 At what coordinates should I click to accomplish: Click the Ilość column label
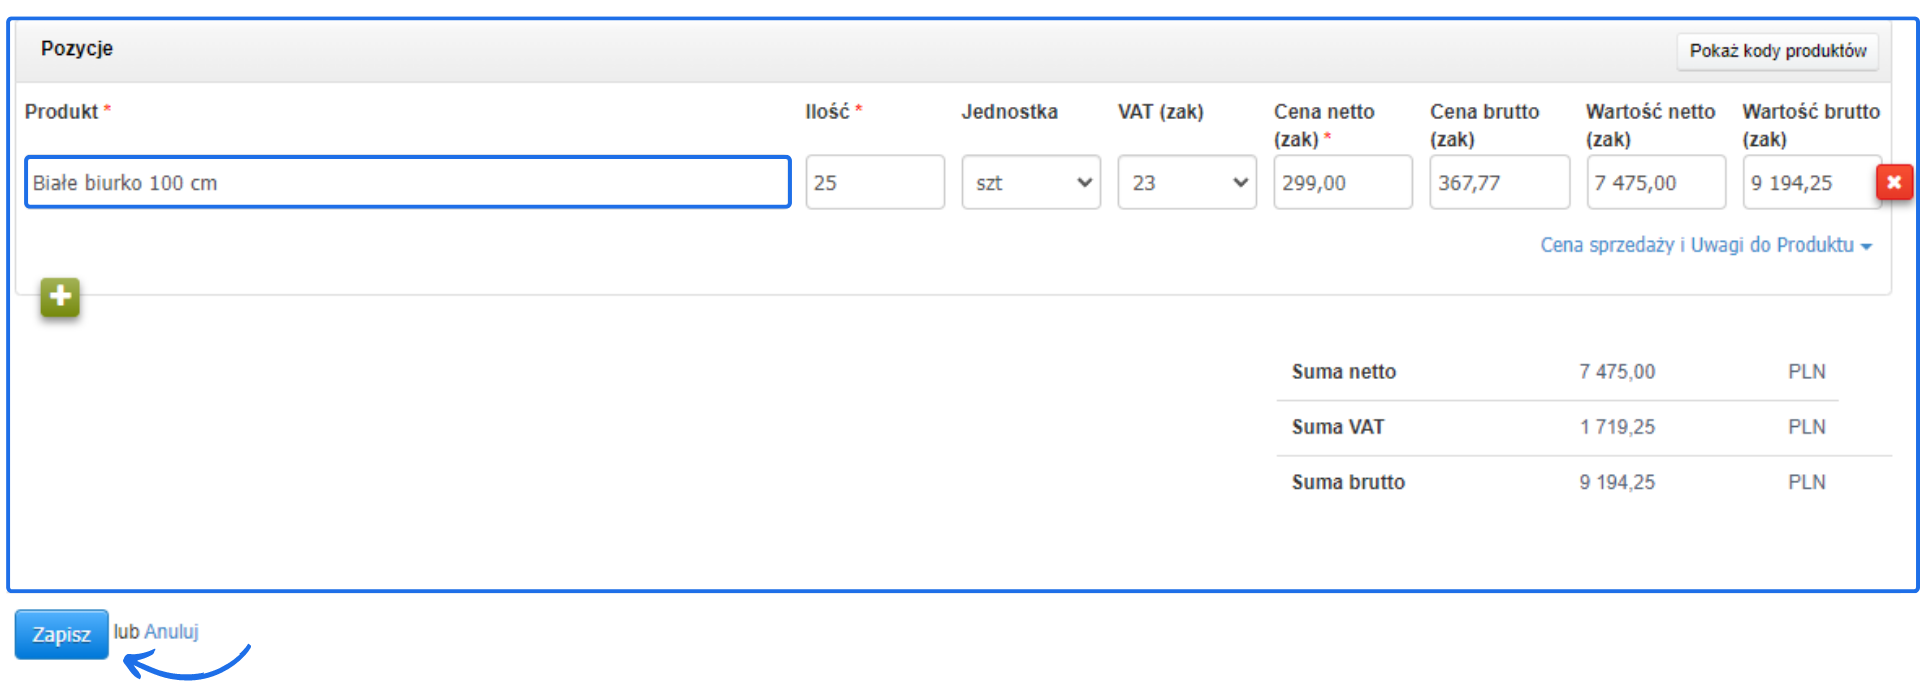pos(828,112)
